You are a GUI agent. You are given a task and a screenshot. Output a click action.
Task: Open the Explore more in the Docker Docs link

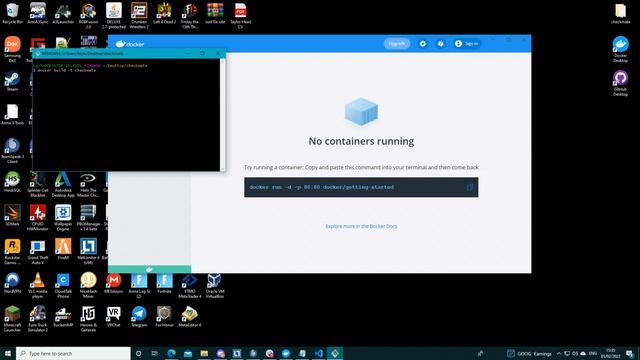361,226
